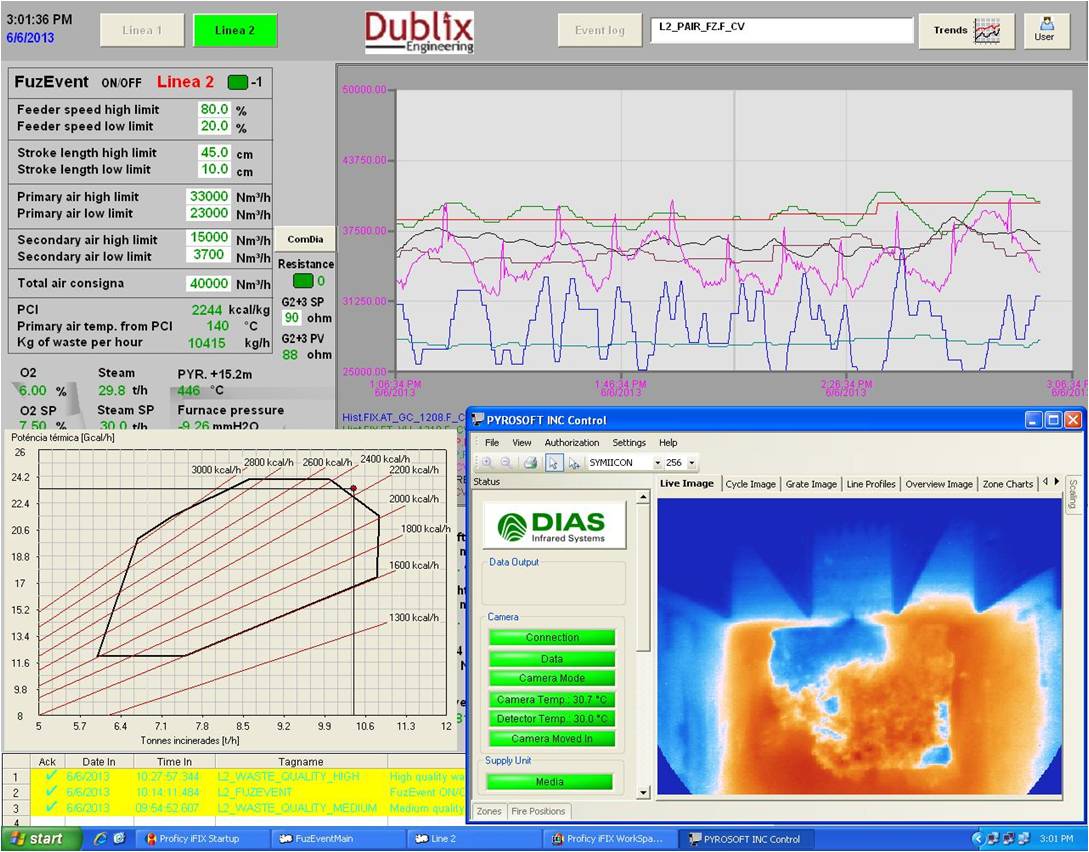Screen dimensions: 1089x852
Task: Acknowledge checkmark for alarm row 1
Action: coord(50,776)
